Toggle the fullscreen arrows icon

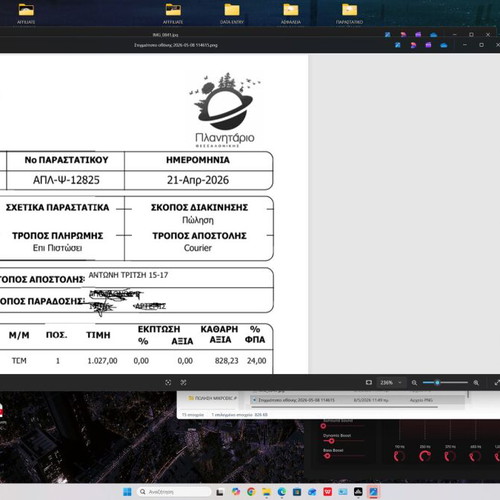tap(497, 383)
